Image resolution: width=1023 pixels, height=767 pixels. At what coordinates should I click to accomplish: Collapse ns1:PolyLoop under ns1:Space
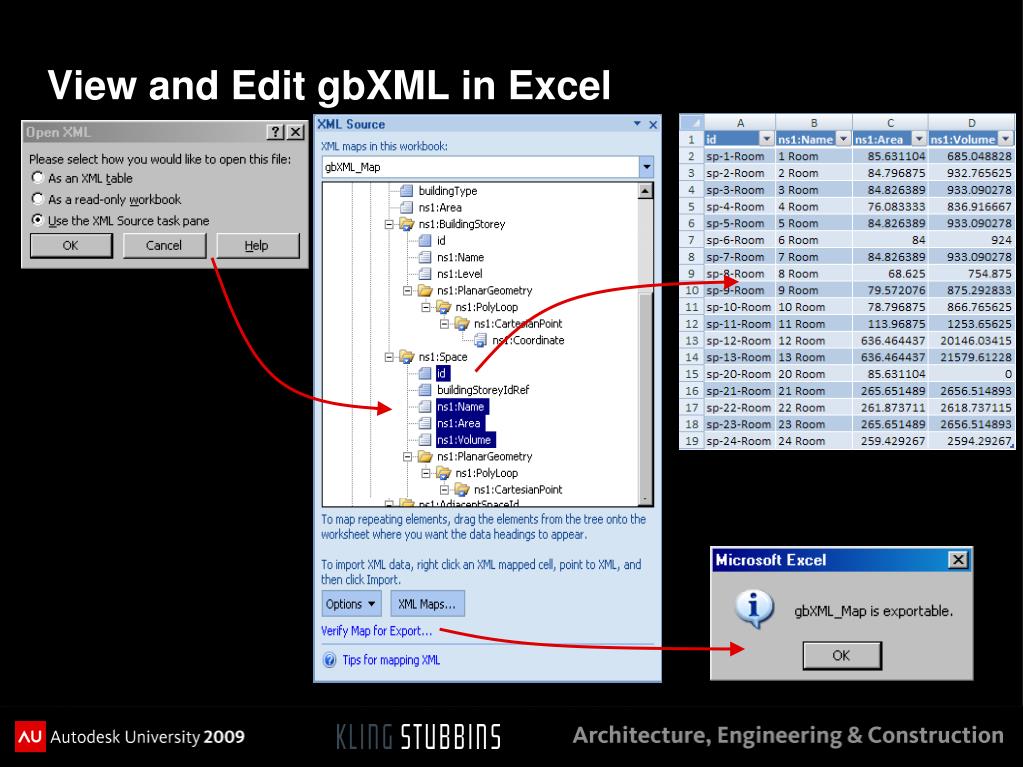(426, 473)
